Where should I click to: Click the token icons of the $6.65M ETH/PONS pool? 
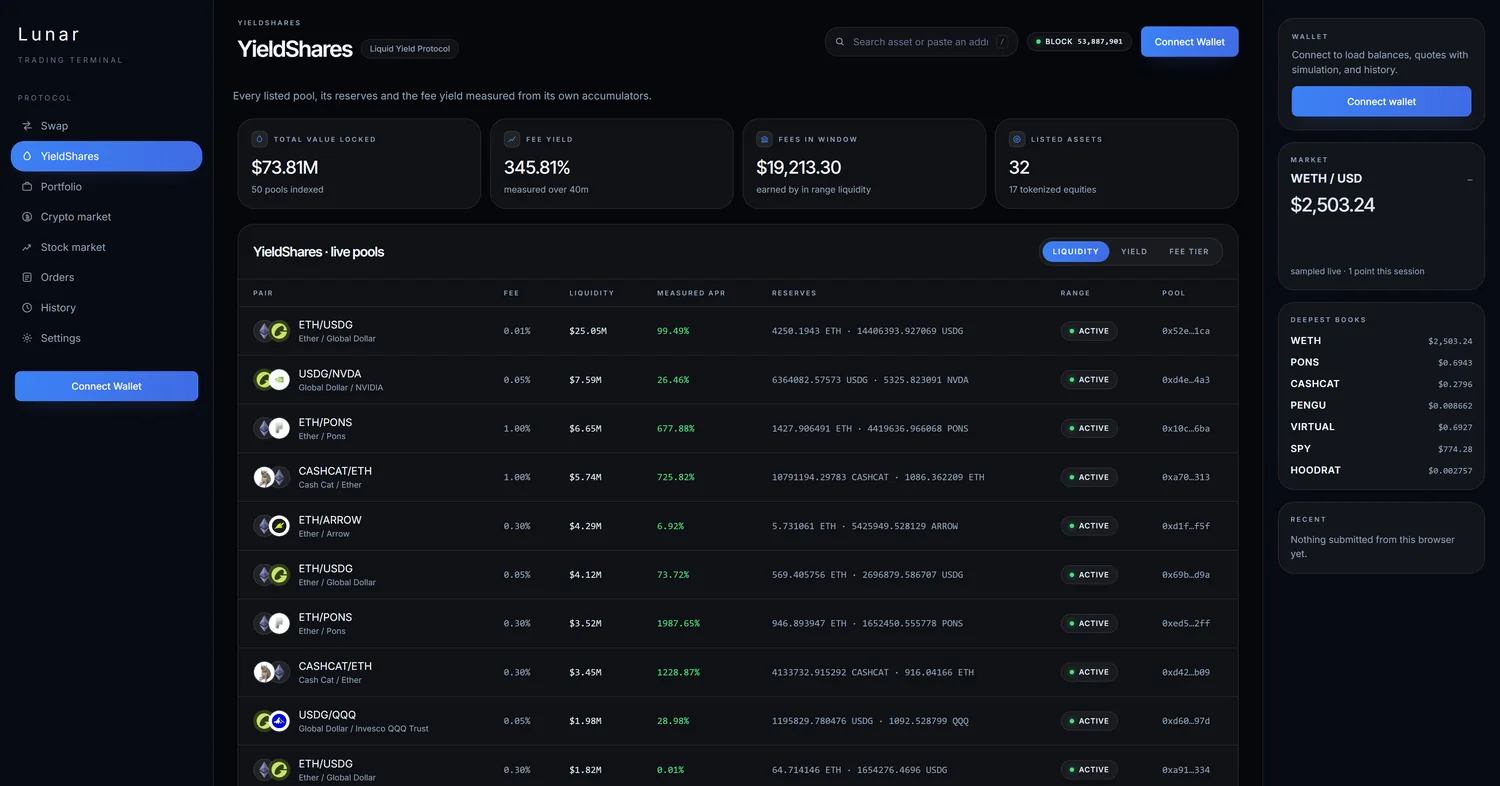point(271,428)
